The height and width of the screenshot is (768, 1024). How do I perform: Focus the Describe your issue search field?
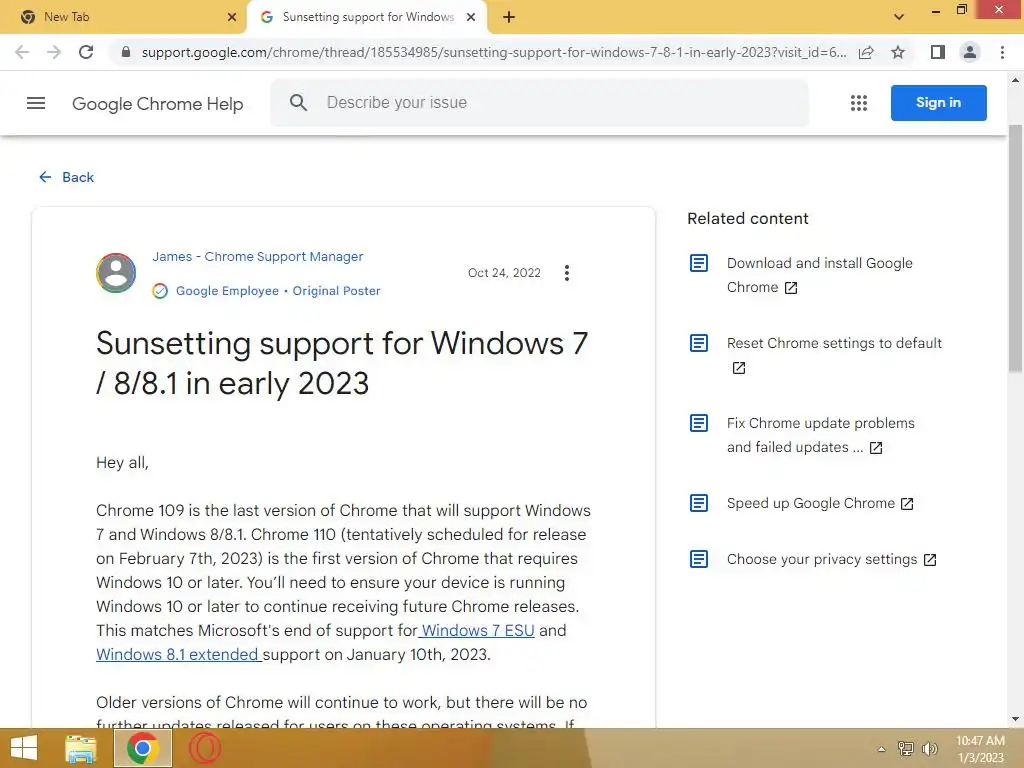539,103
